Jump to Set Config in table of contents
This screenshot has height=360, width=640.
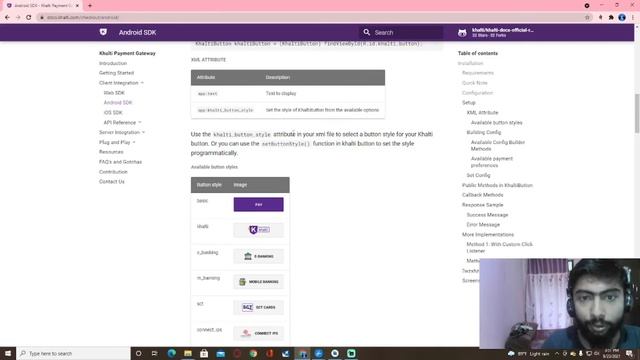(478, 175)
